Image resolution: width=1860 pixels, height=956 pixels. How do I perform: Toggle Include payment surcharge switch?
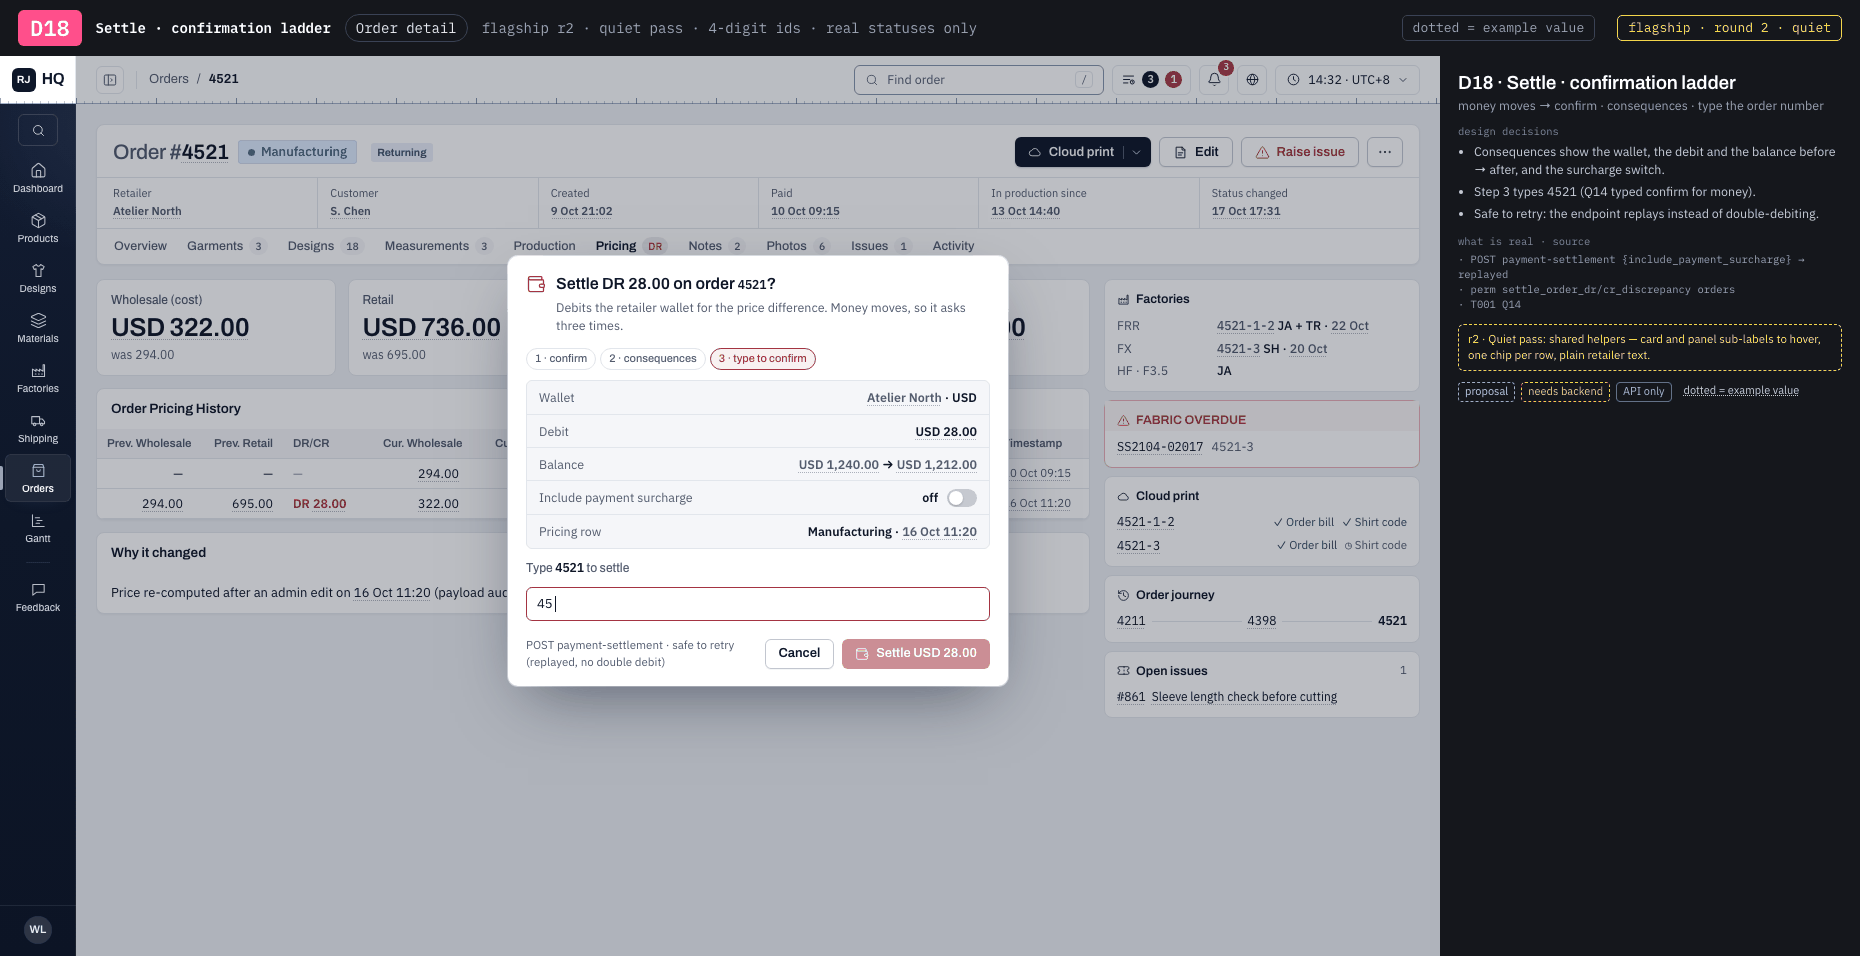[962, 498]
